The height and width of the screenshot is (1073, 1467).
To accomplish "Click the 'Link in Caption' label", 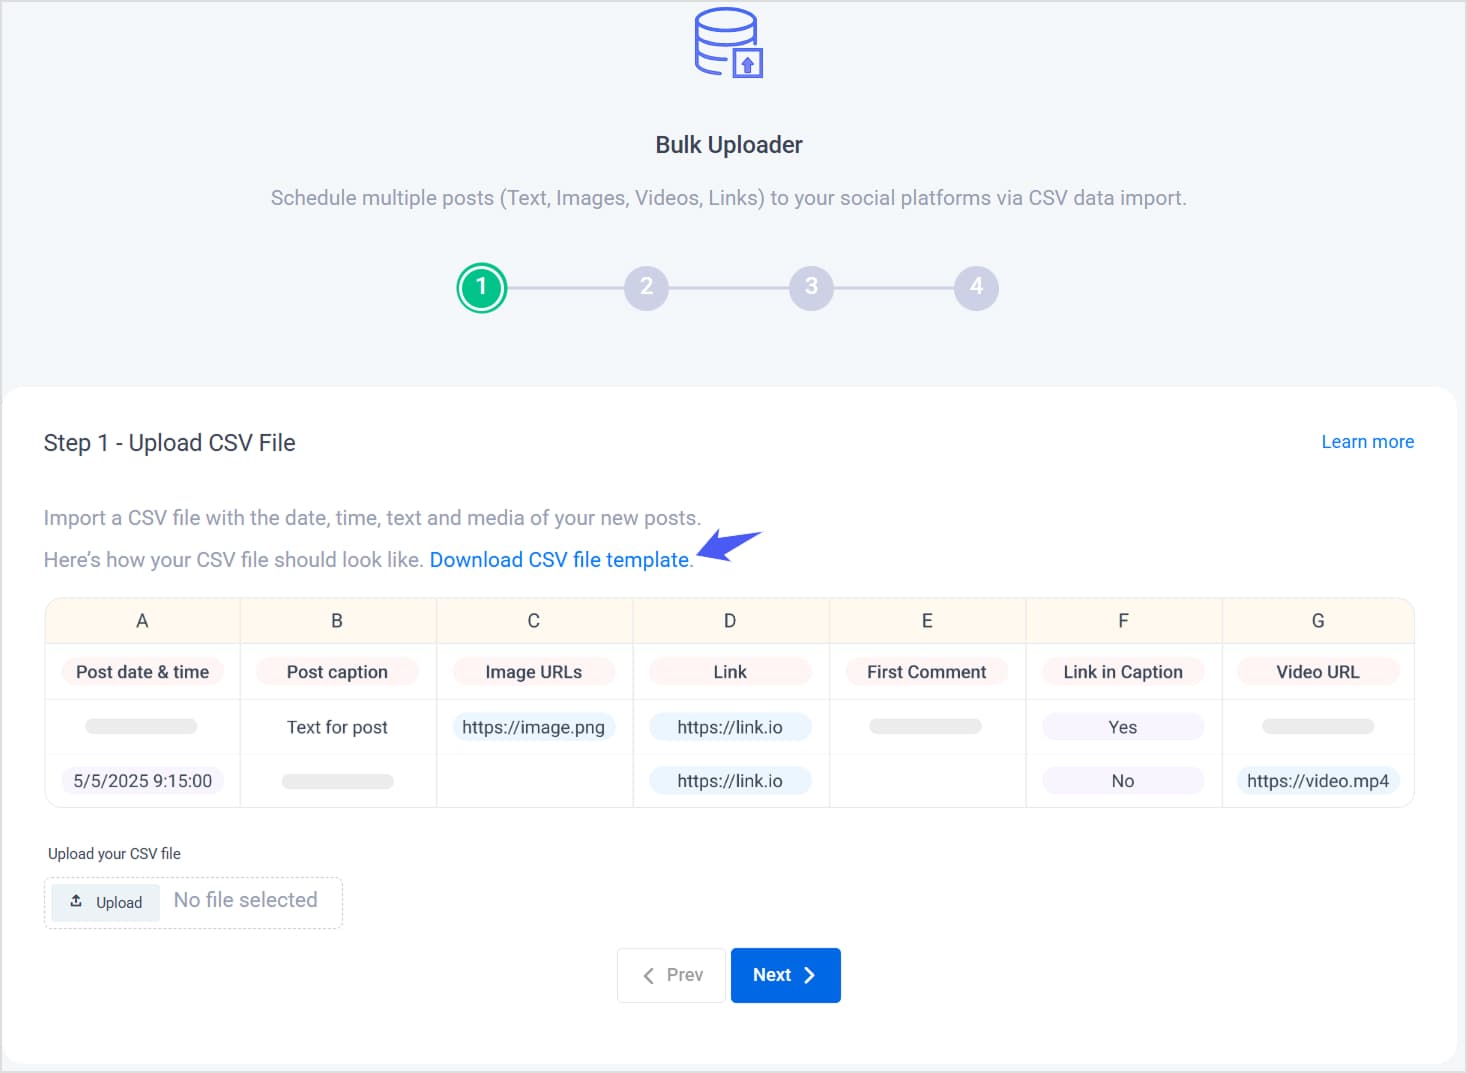I will pyautogui.click(x=1123, y=672).
